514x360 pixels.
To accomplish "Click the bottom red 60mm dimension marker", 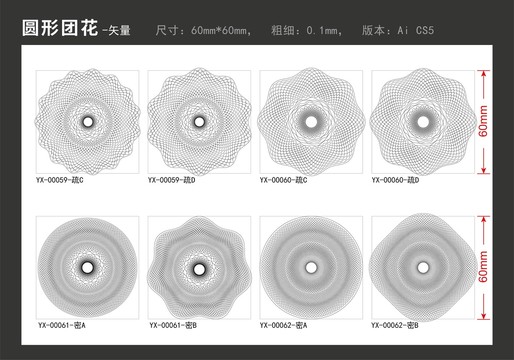I will 483,268.
